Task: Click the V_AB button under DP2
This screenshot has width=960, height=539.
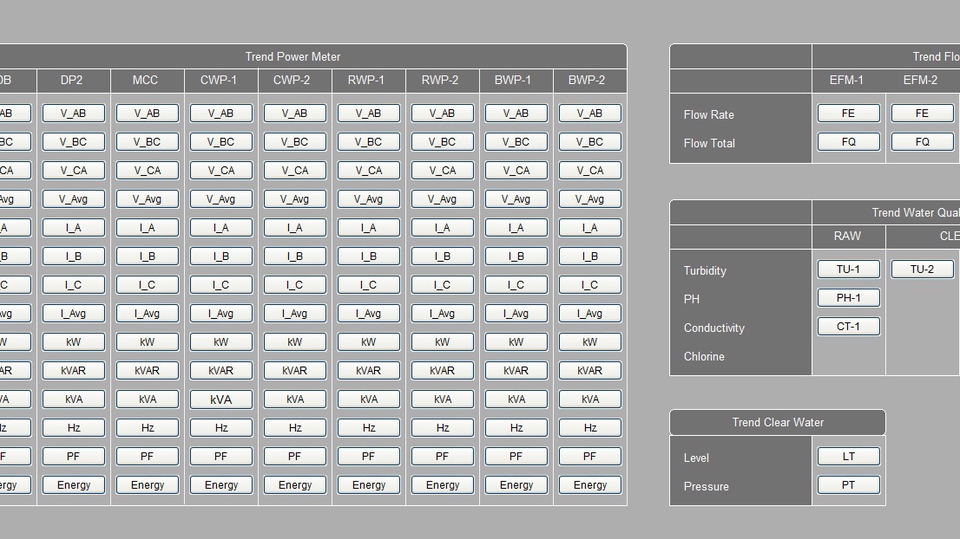Action: [73, 113]
